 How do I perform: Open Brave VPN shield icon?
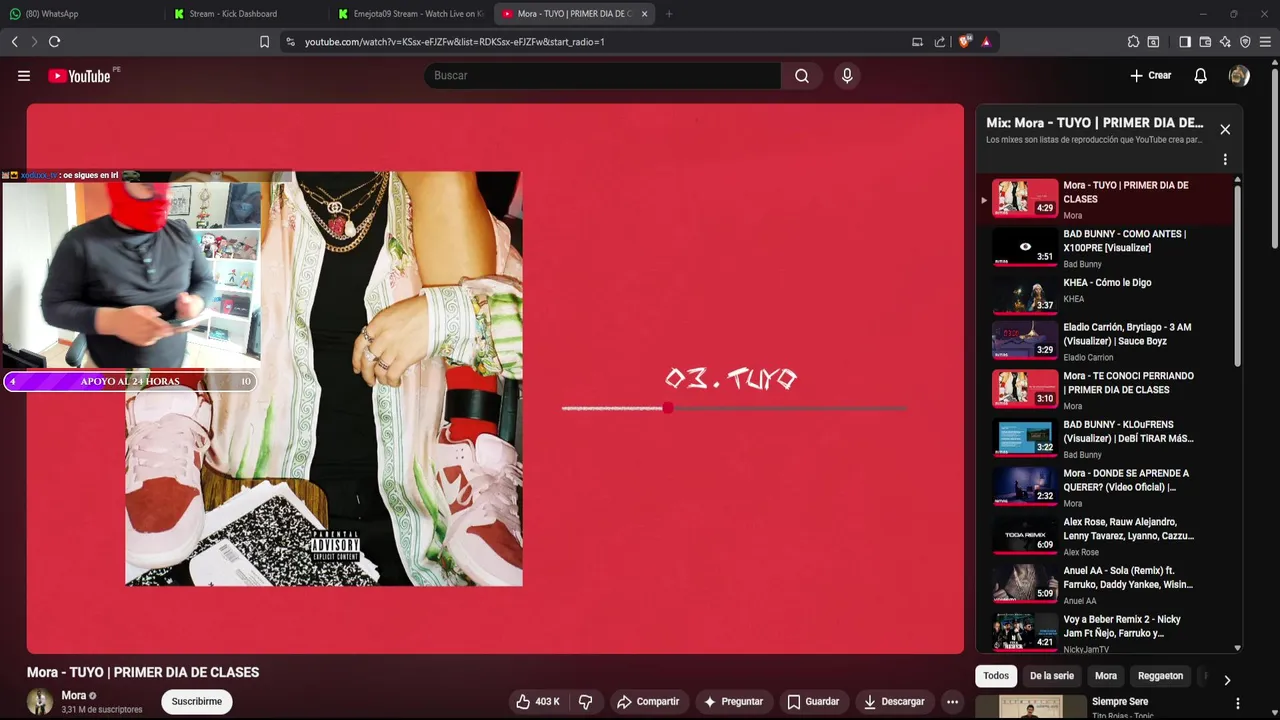(x=1245, y=42)
